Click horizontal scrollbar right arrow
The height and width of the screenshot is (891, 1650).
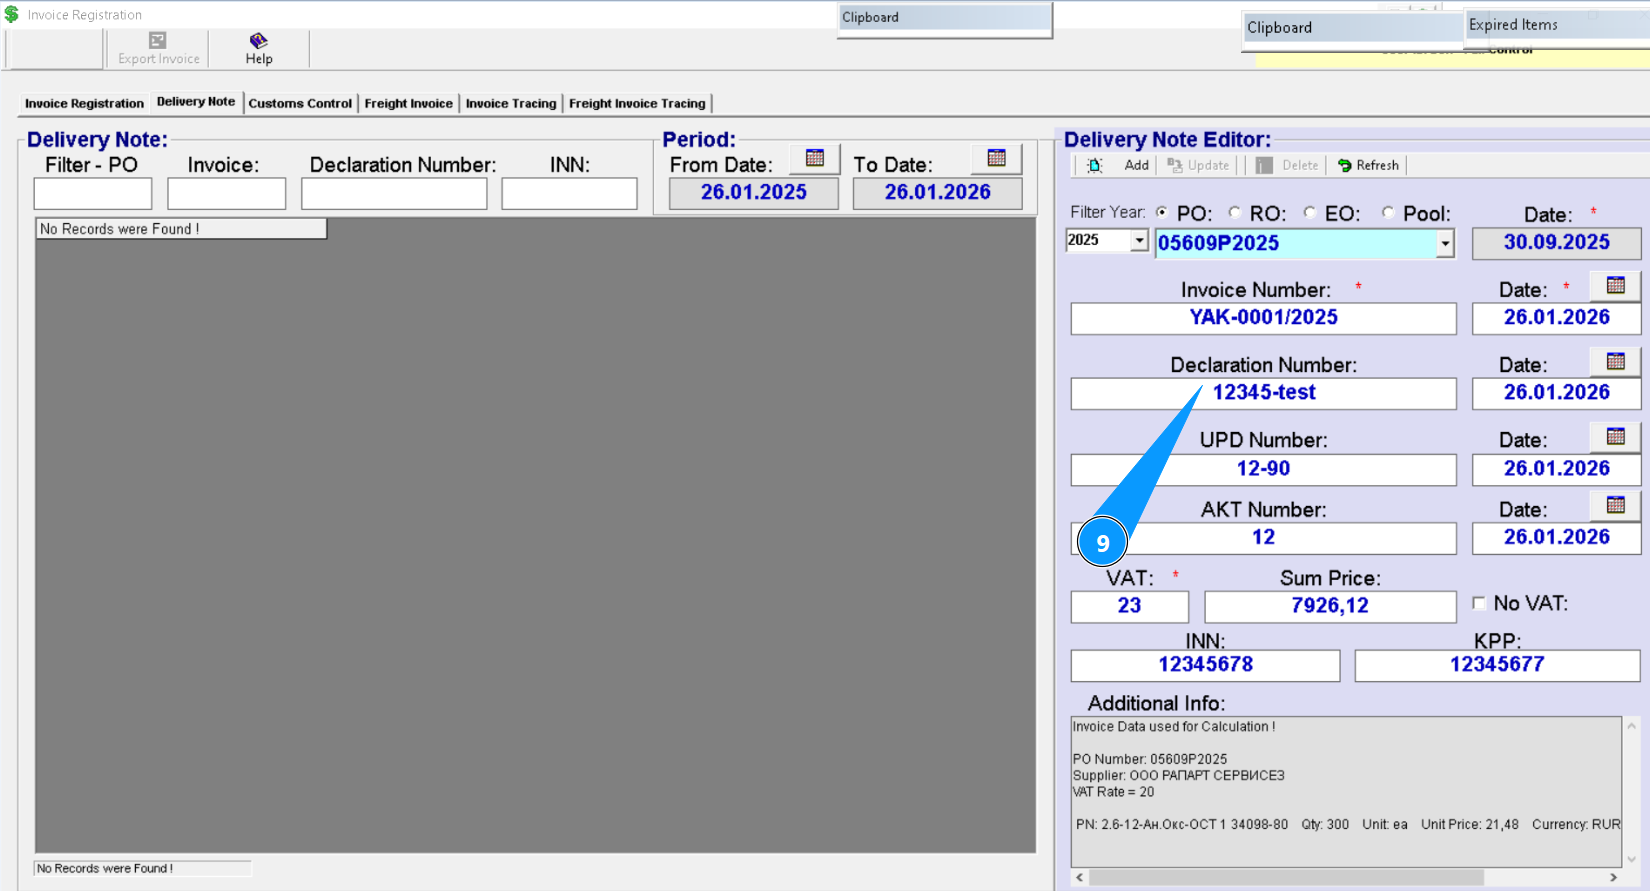[1613, 877]
